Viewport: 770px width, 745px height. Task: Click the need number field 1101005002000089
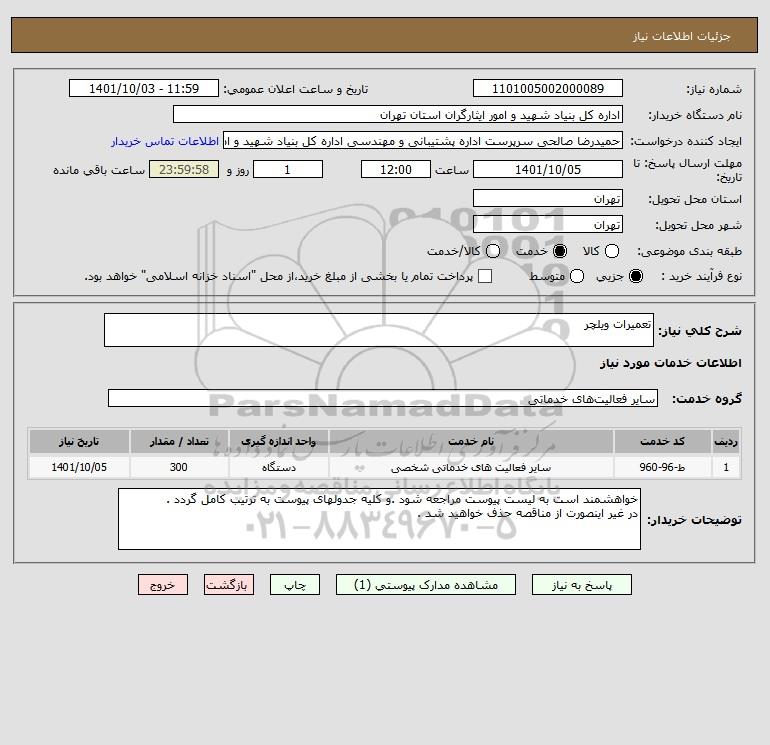point(548,88)
